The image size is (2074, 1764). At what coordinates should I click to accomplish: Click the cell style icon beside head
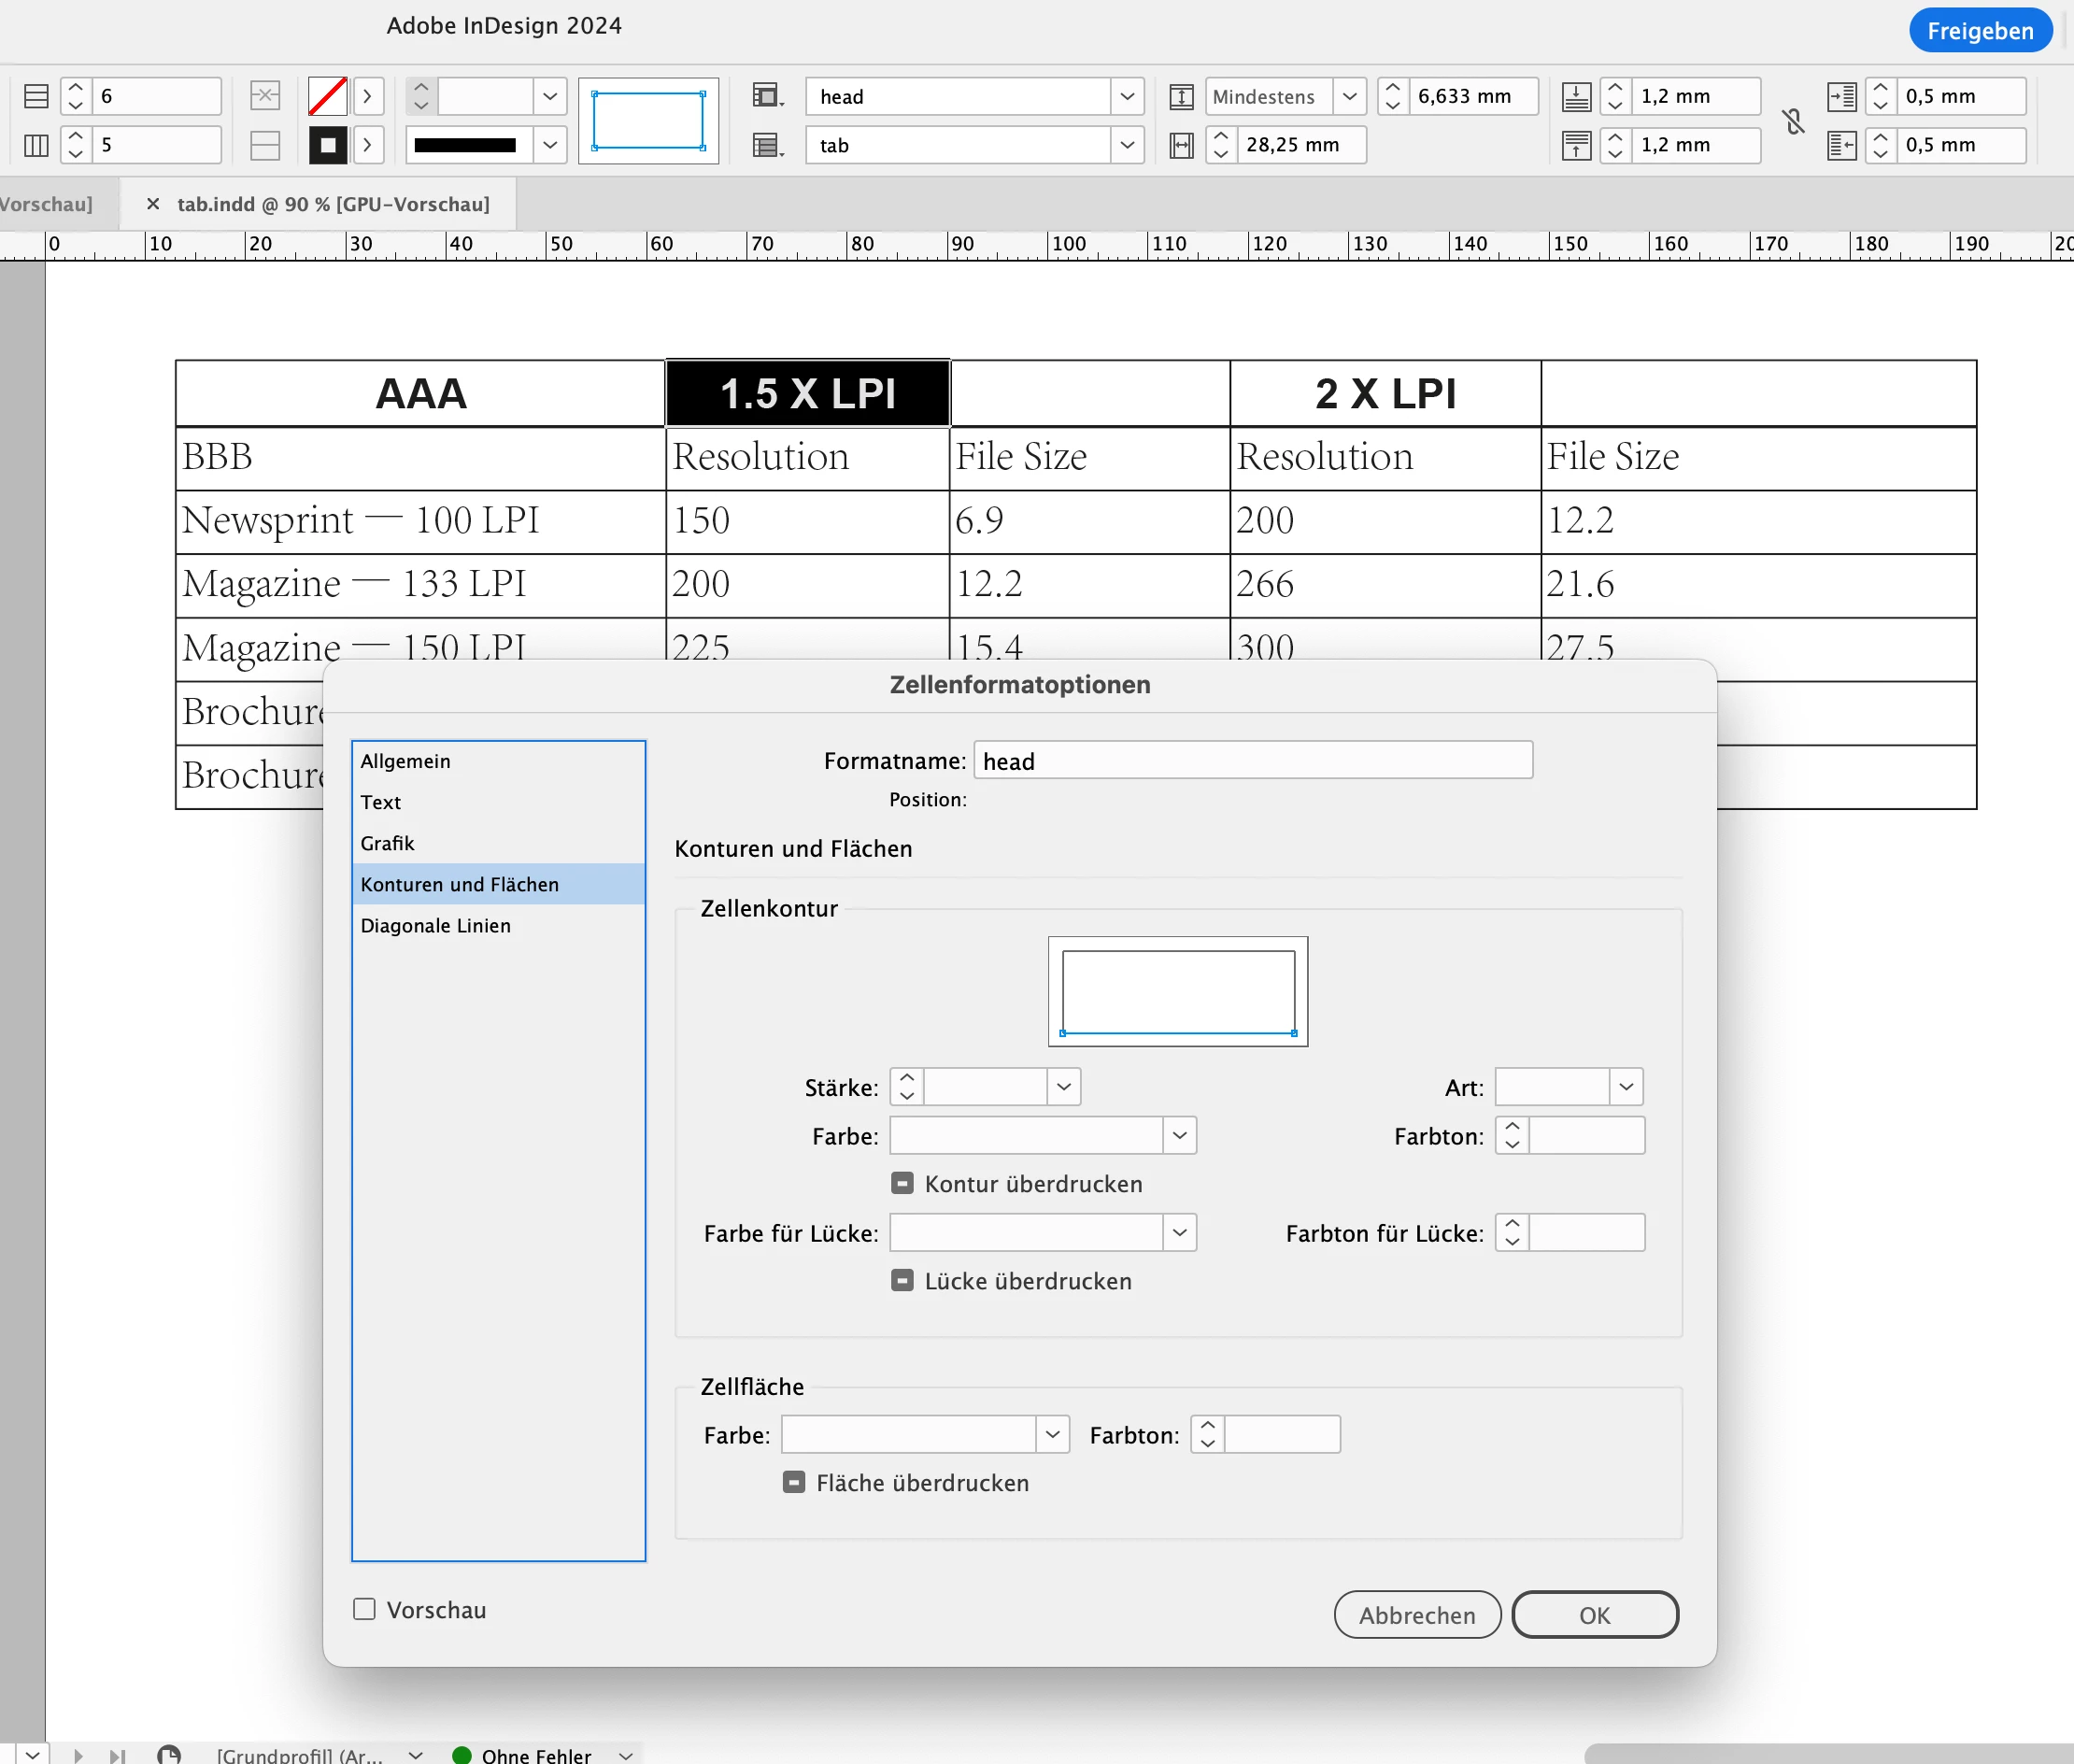click(x=767, y=96)
